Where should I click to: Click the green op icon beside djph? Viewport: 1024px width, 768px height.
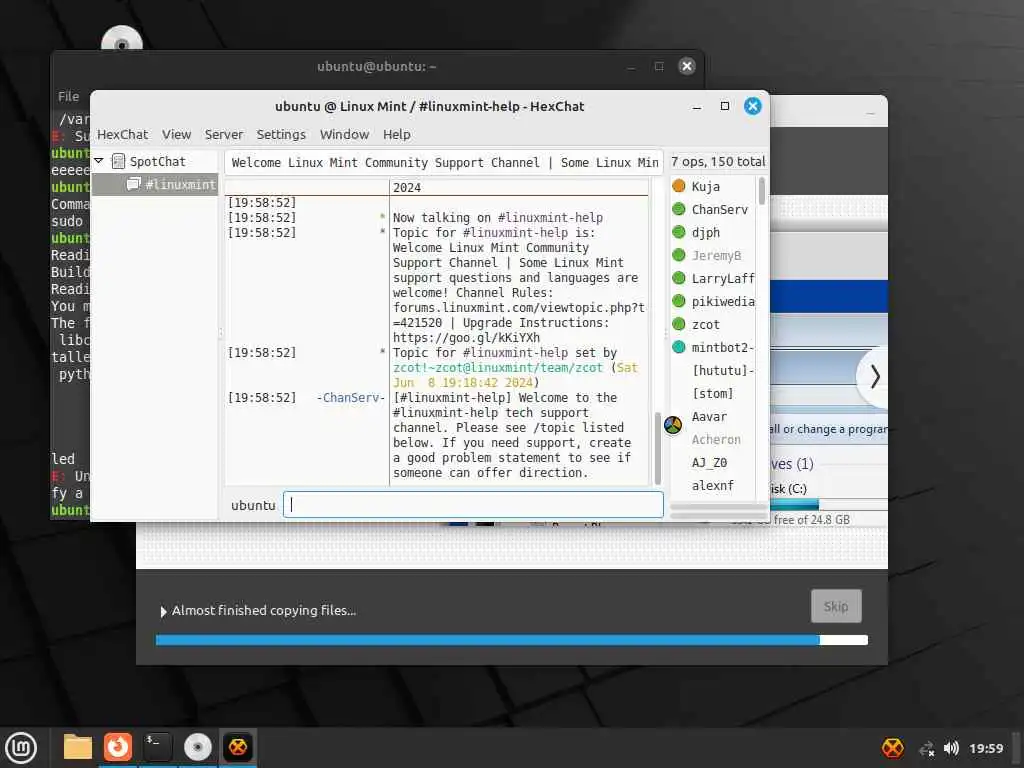(x=679, y=232)
